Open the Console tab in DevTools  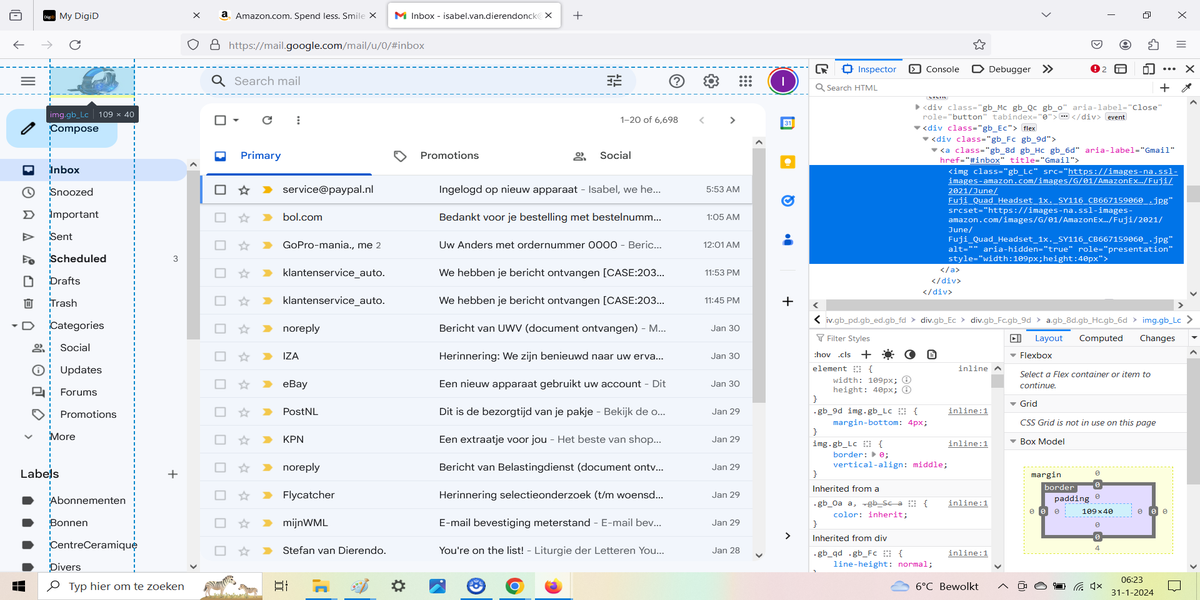point(934,69)
